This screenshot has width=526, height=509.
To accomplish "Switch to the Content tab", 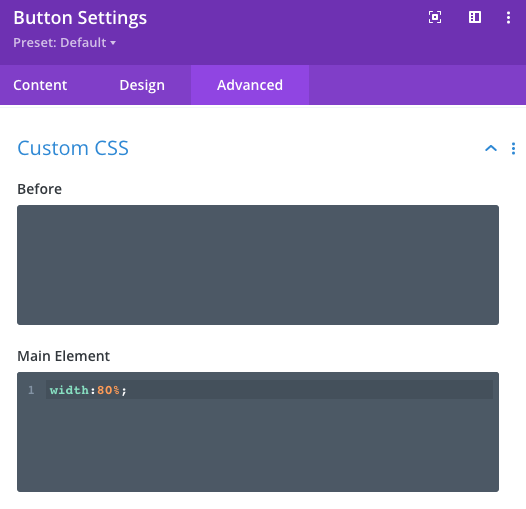I will pos(40,85).
